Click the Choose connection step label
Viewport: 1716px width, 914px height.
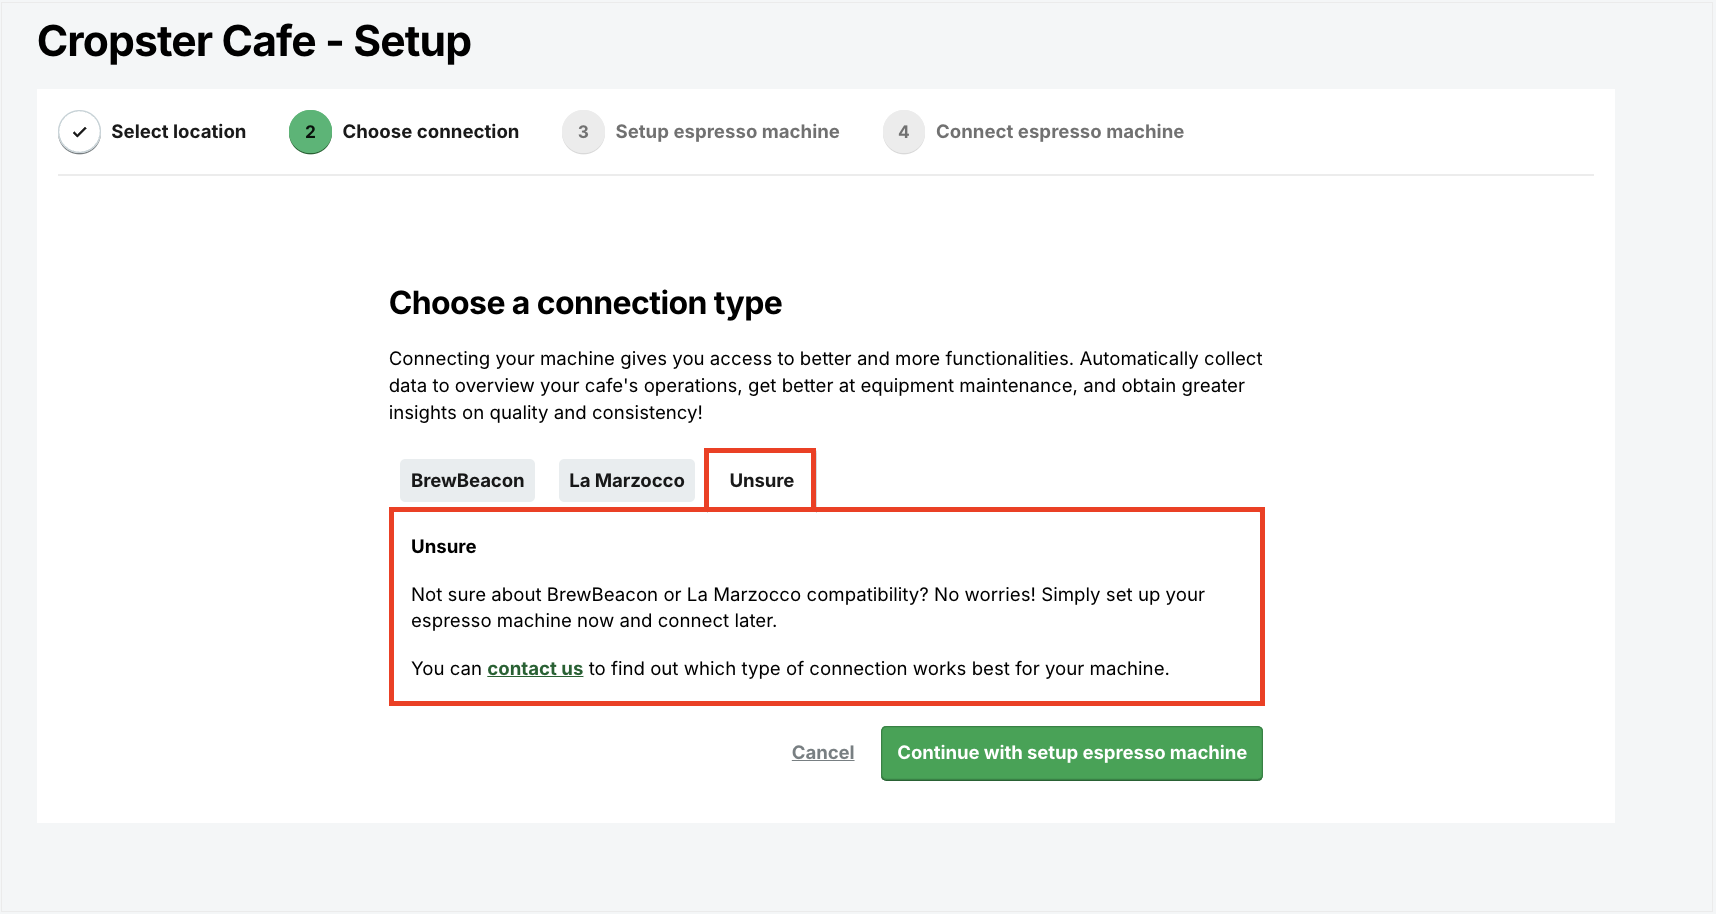click(x=430, y=132)
